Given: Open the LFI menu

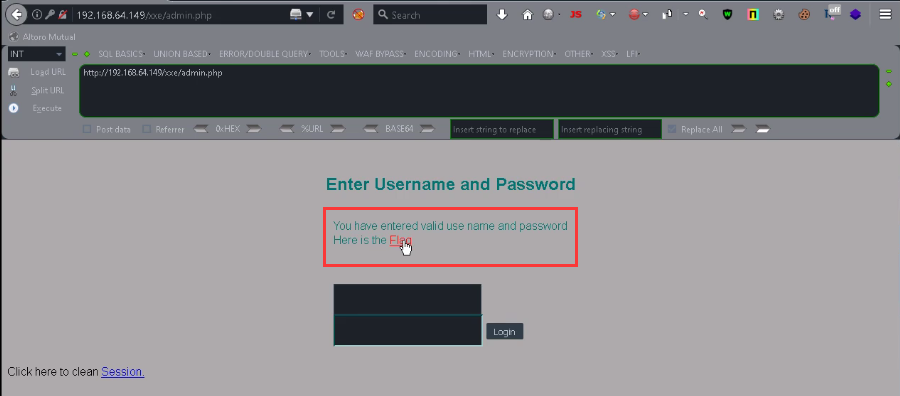Looking at the screenshot, I should click(632, 54).
